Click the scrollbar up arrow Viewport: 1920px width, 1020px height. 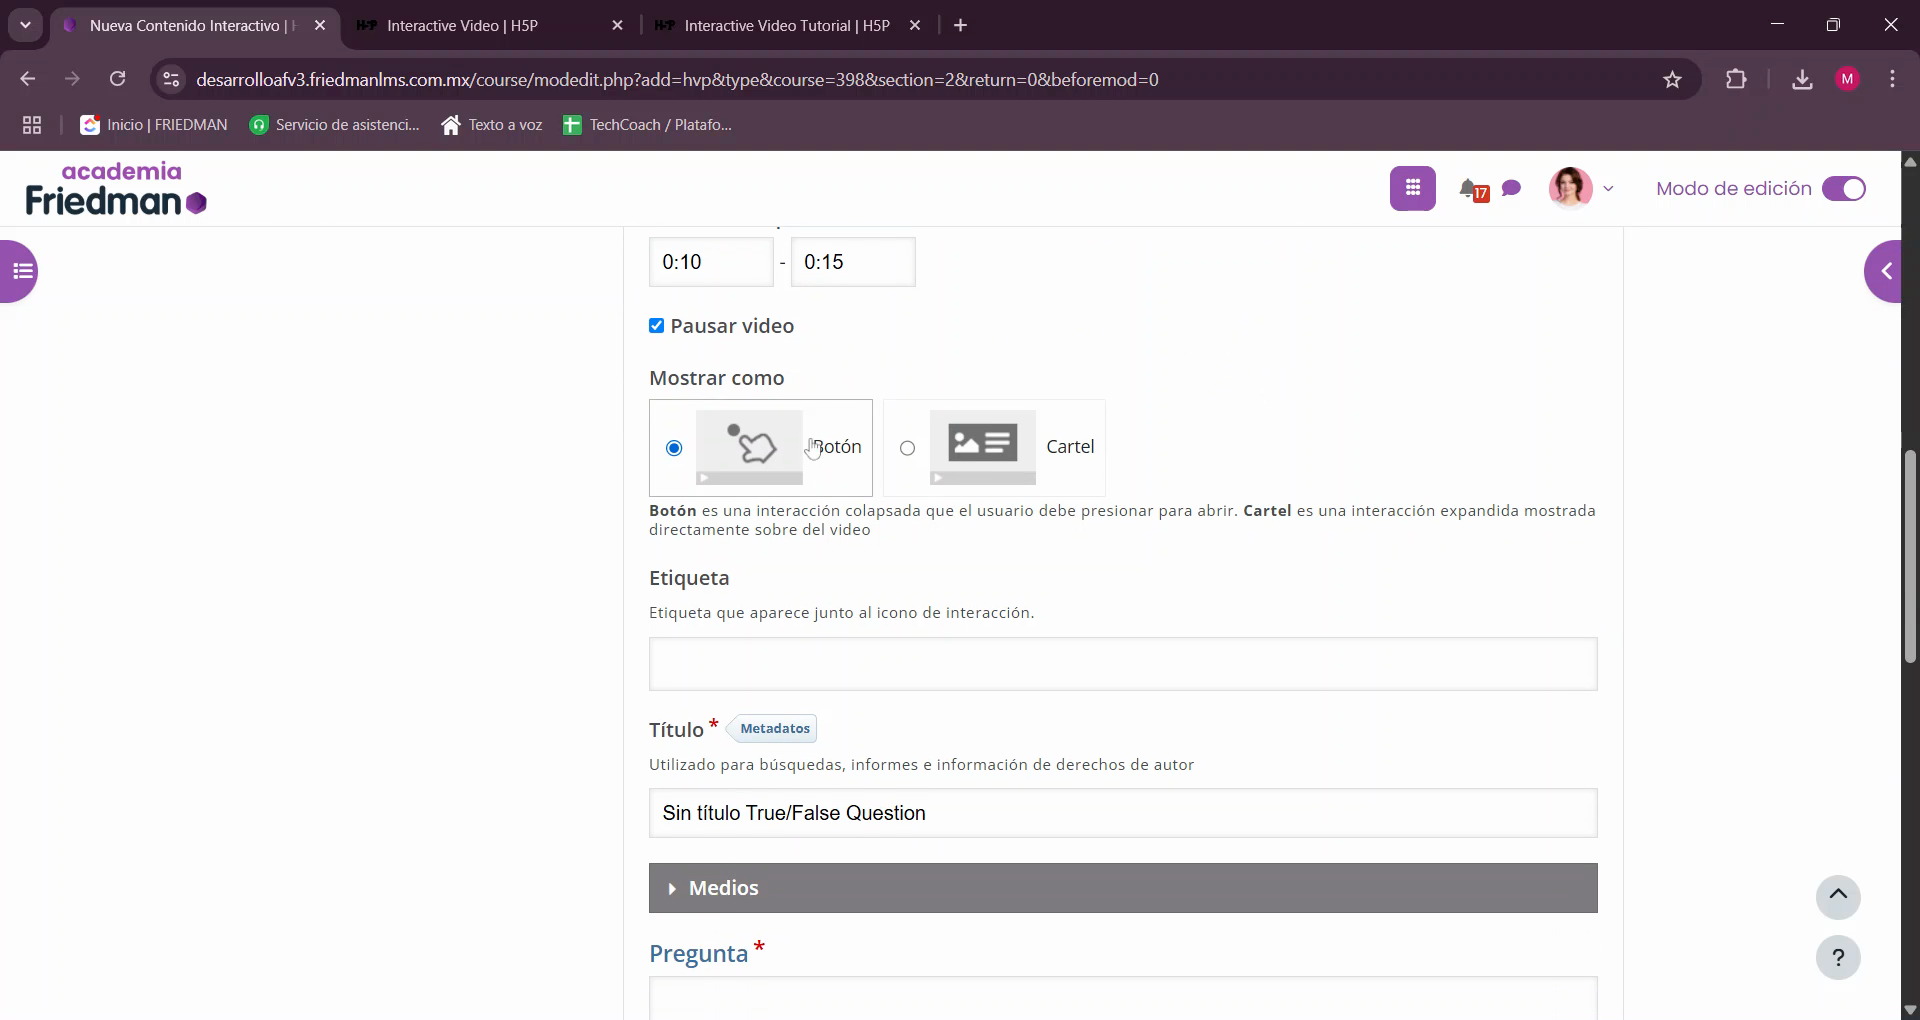(1910, 161)
